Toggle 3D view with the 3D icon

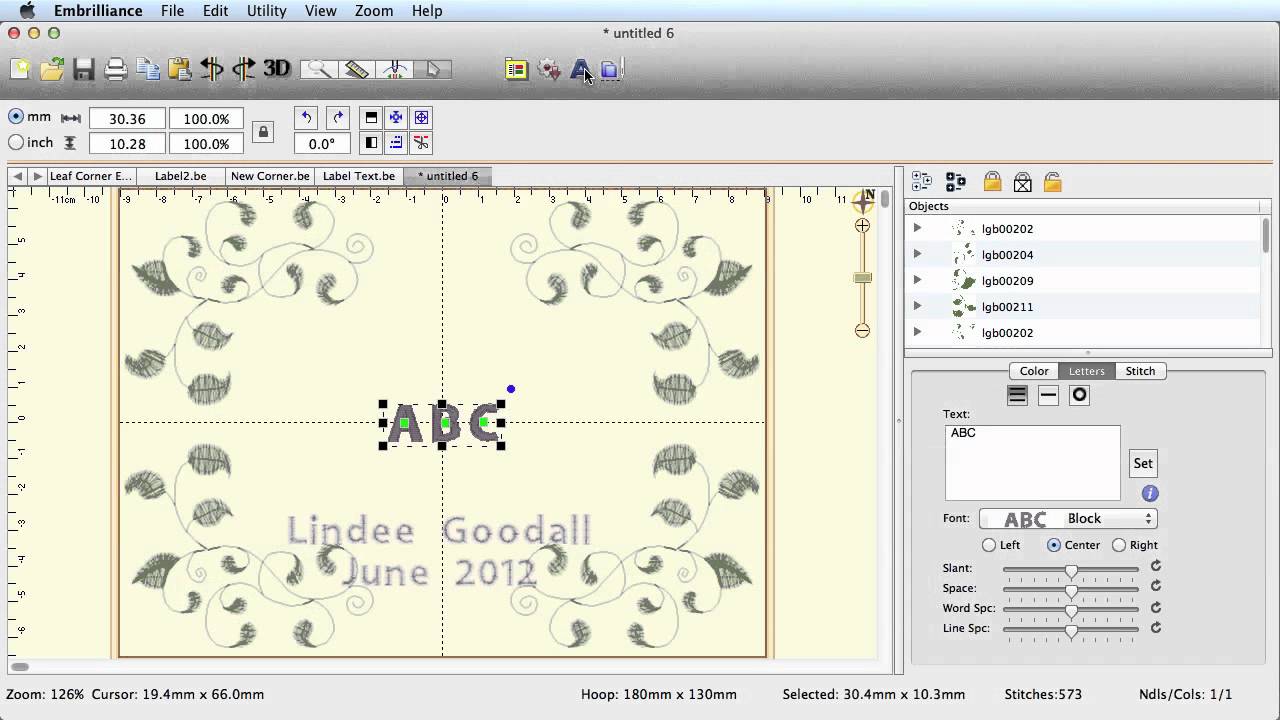276,69
